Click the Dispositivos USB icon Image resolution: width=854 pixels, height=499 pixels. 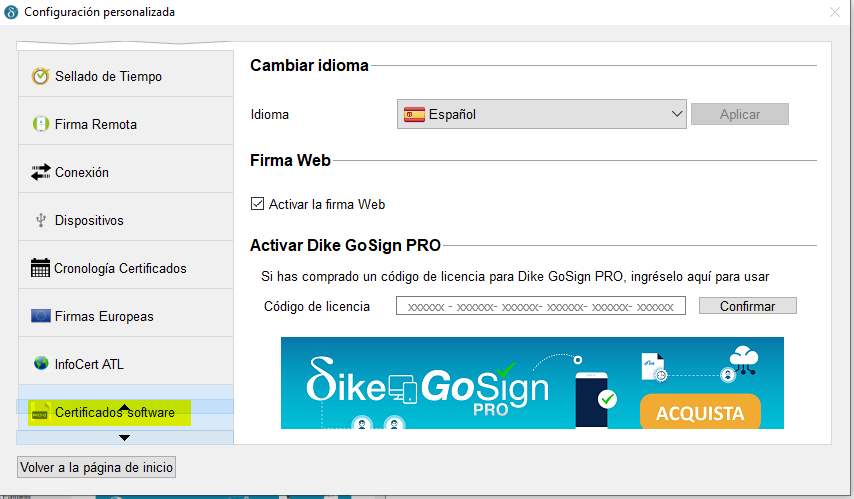click(x=41, y=220)
